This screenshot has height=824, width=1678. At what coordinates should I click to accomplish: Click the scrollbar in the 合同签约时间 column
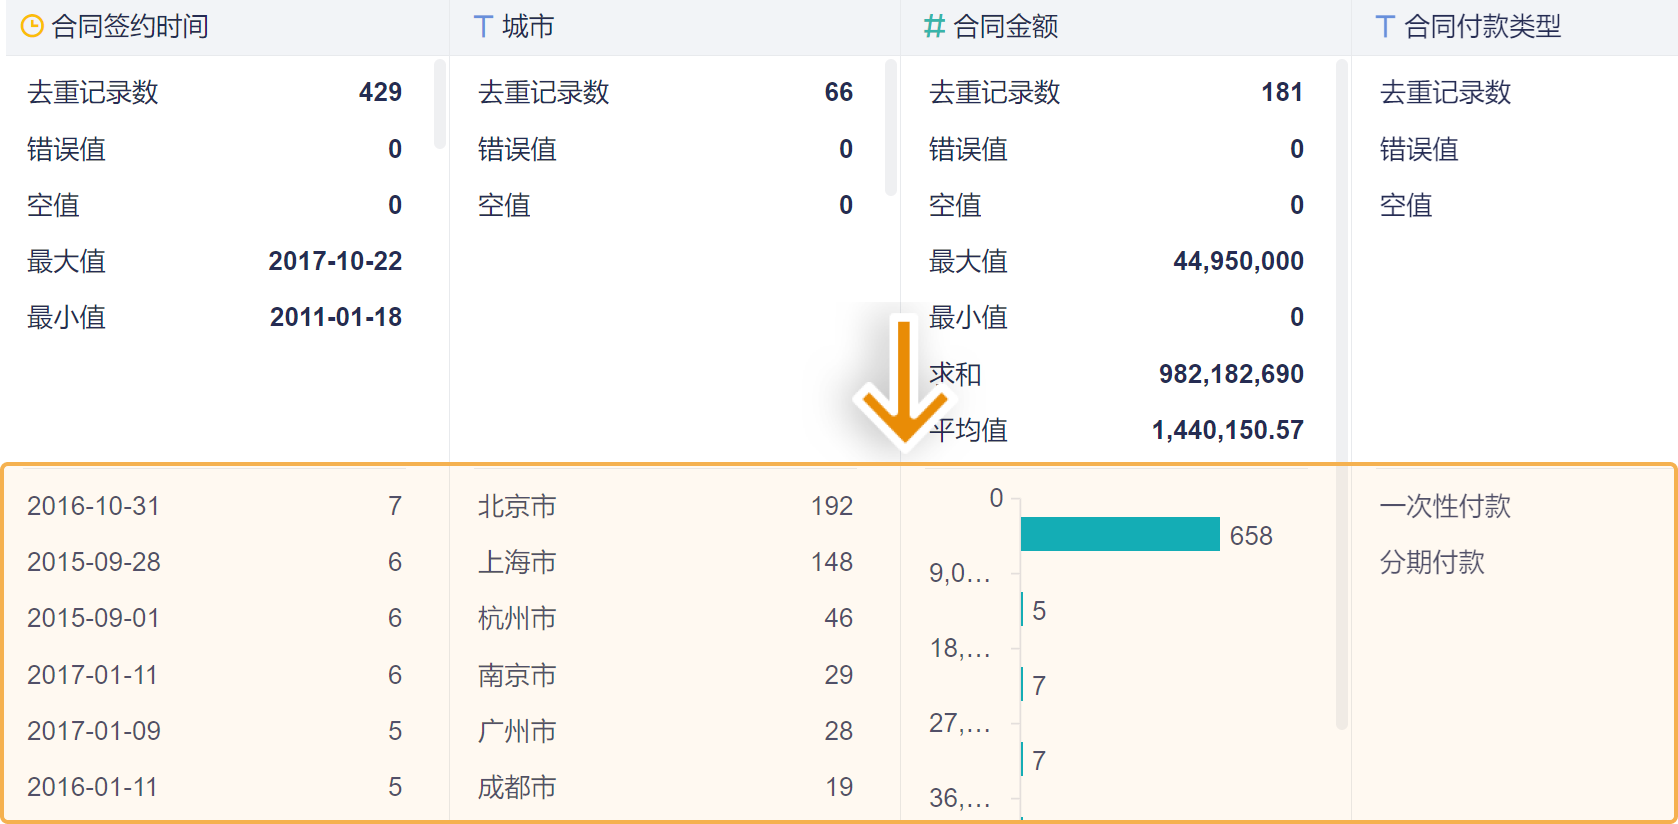(x=440, y=104)
